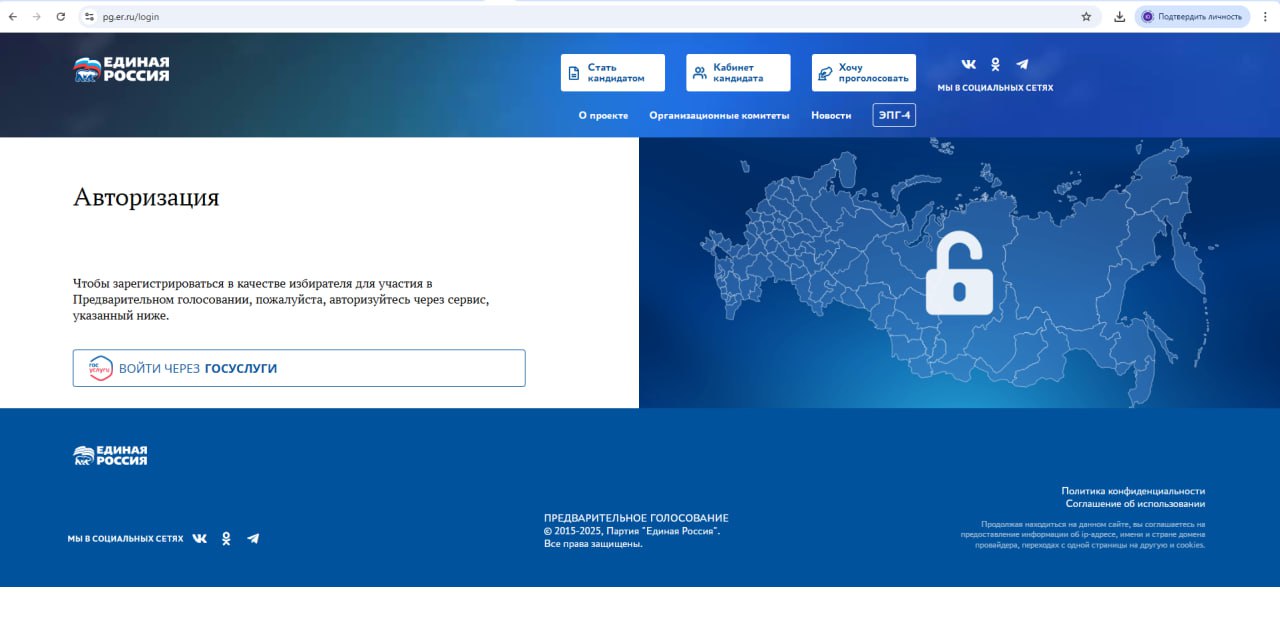Click Войти через Госуслуги button
1280x623 pixels.
tap(299, 368)
